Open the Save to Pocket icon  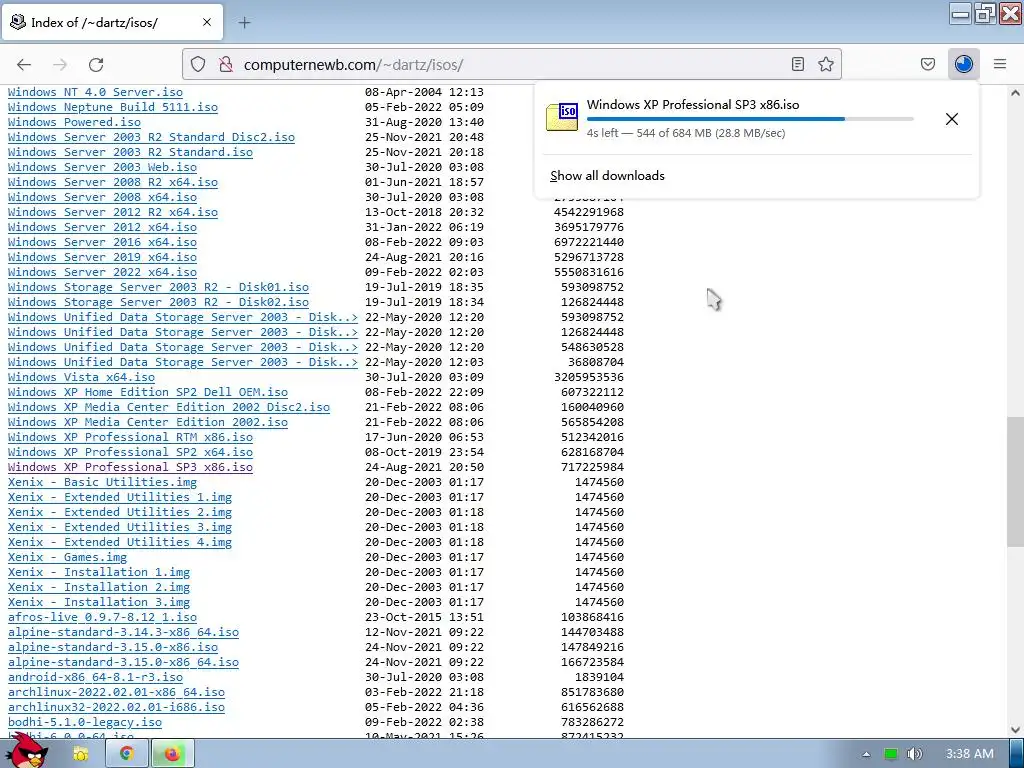point(927,64)
